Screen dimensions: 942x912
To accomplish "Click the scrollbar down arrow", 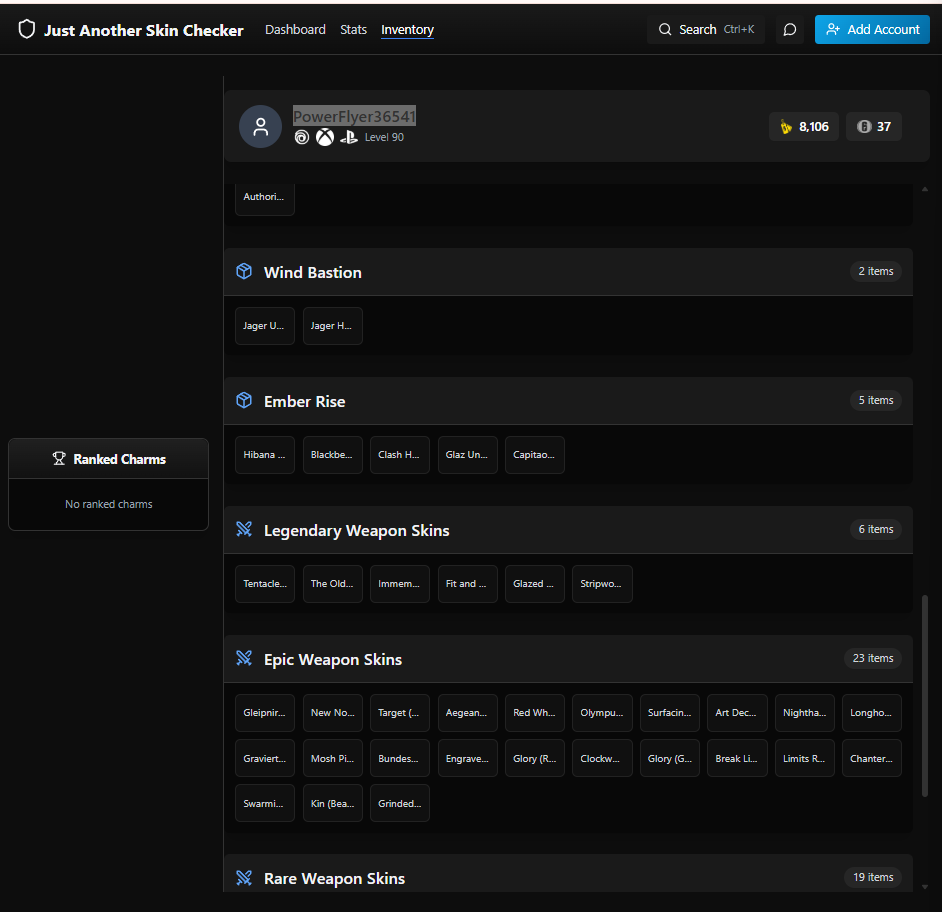I will coord(925,887).
